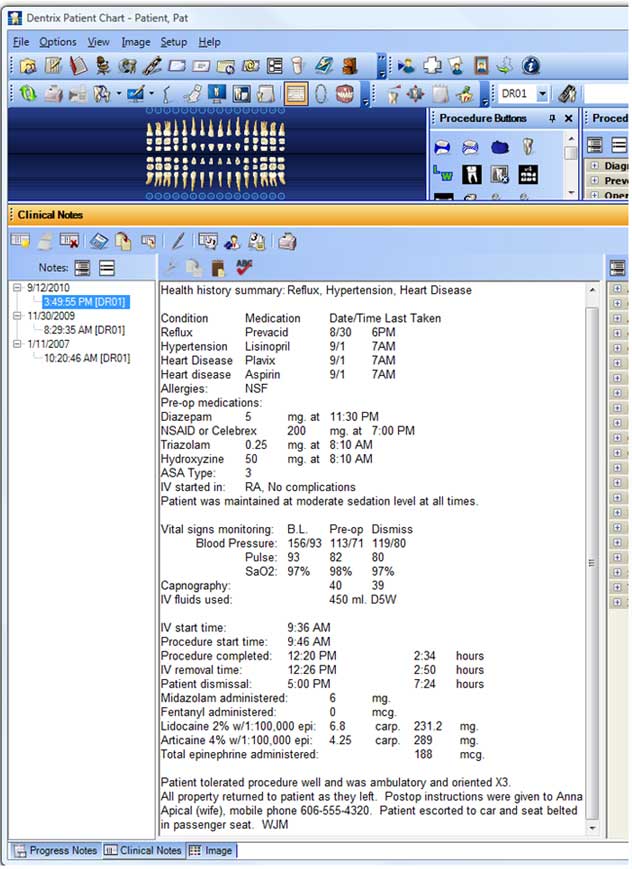The image size is (632, 869).
Task: Click the blue blob procedure button
Action: tap(500, 147)
